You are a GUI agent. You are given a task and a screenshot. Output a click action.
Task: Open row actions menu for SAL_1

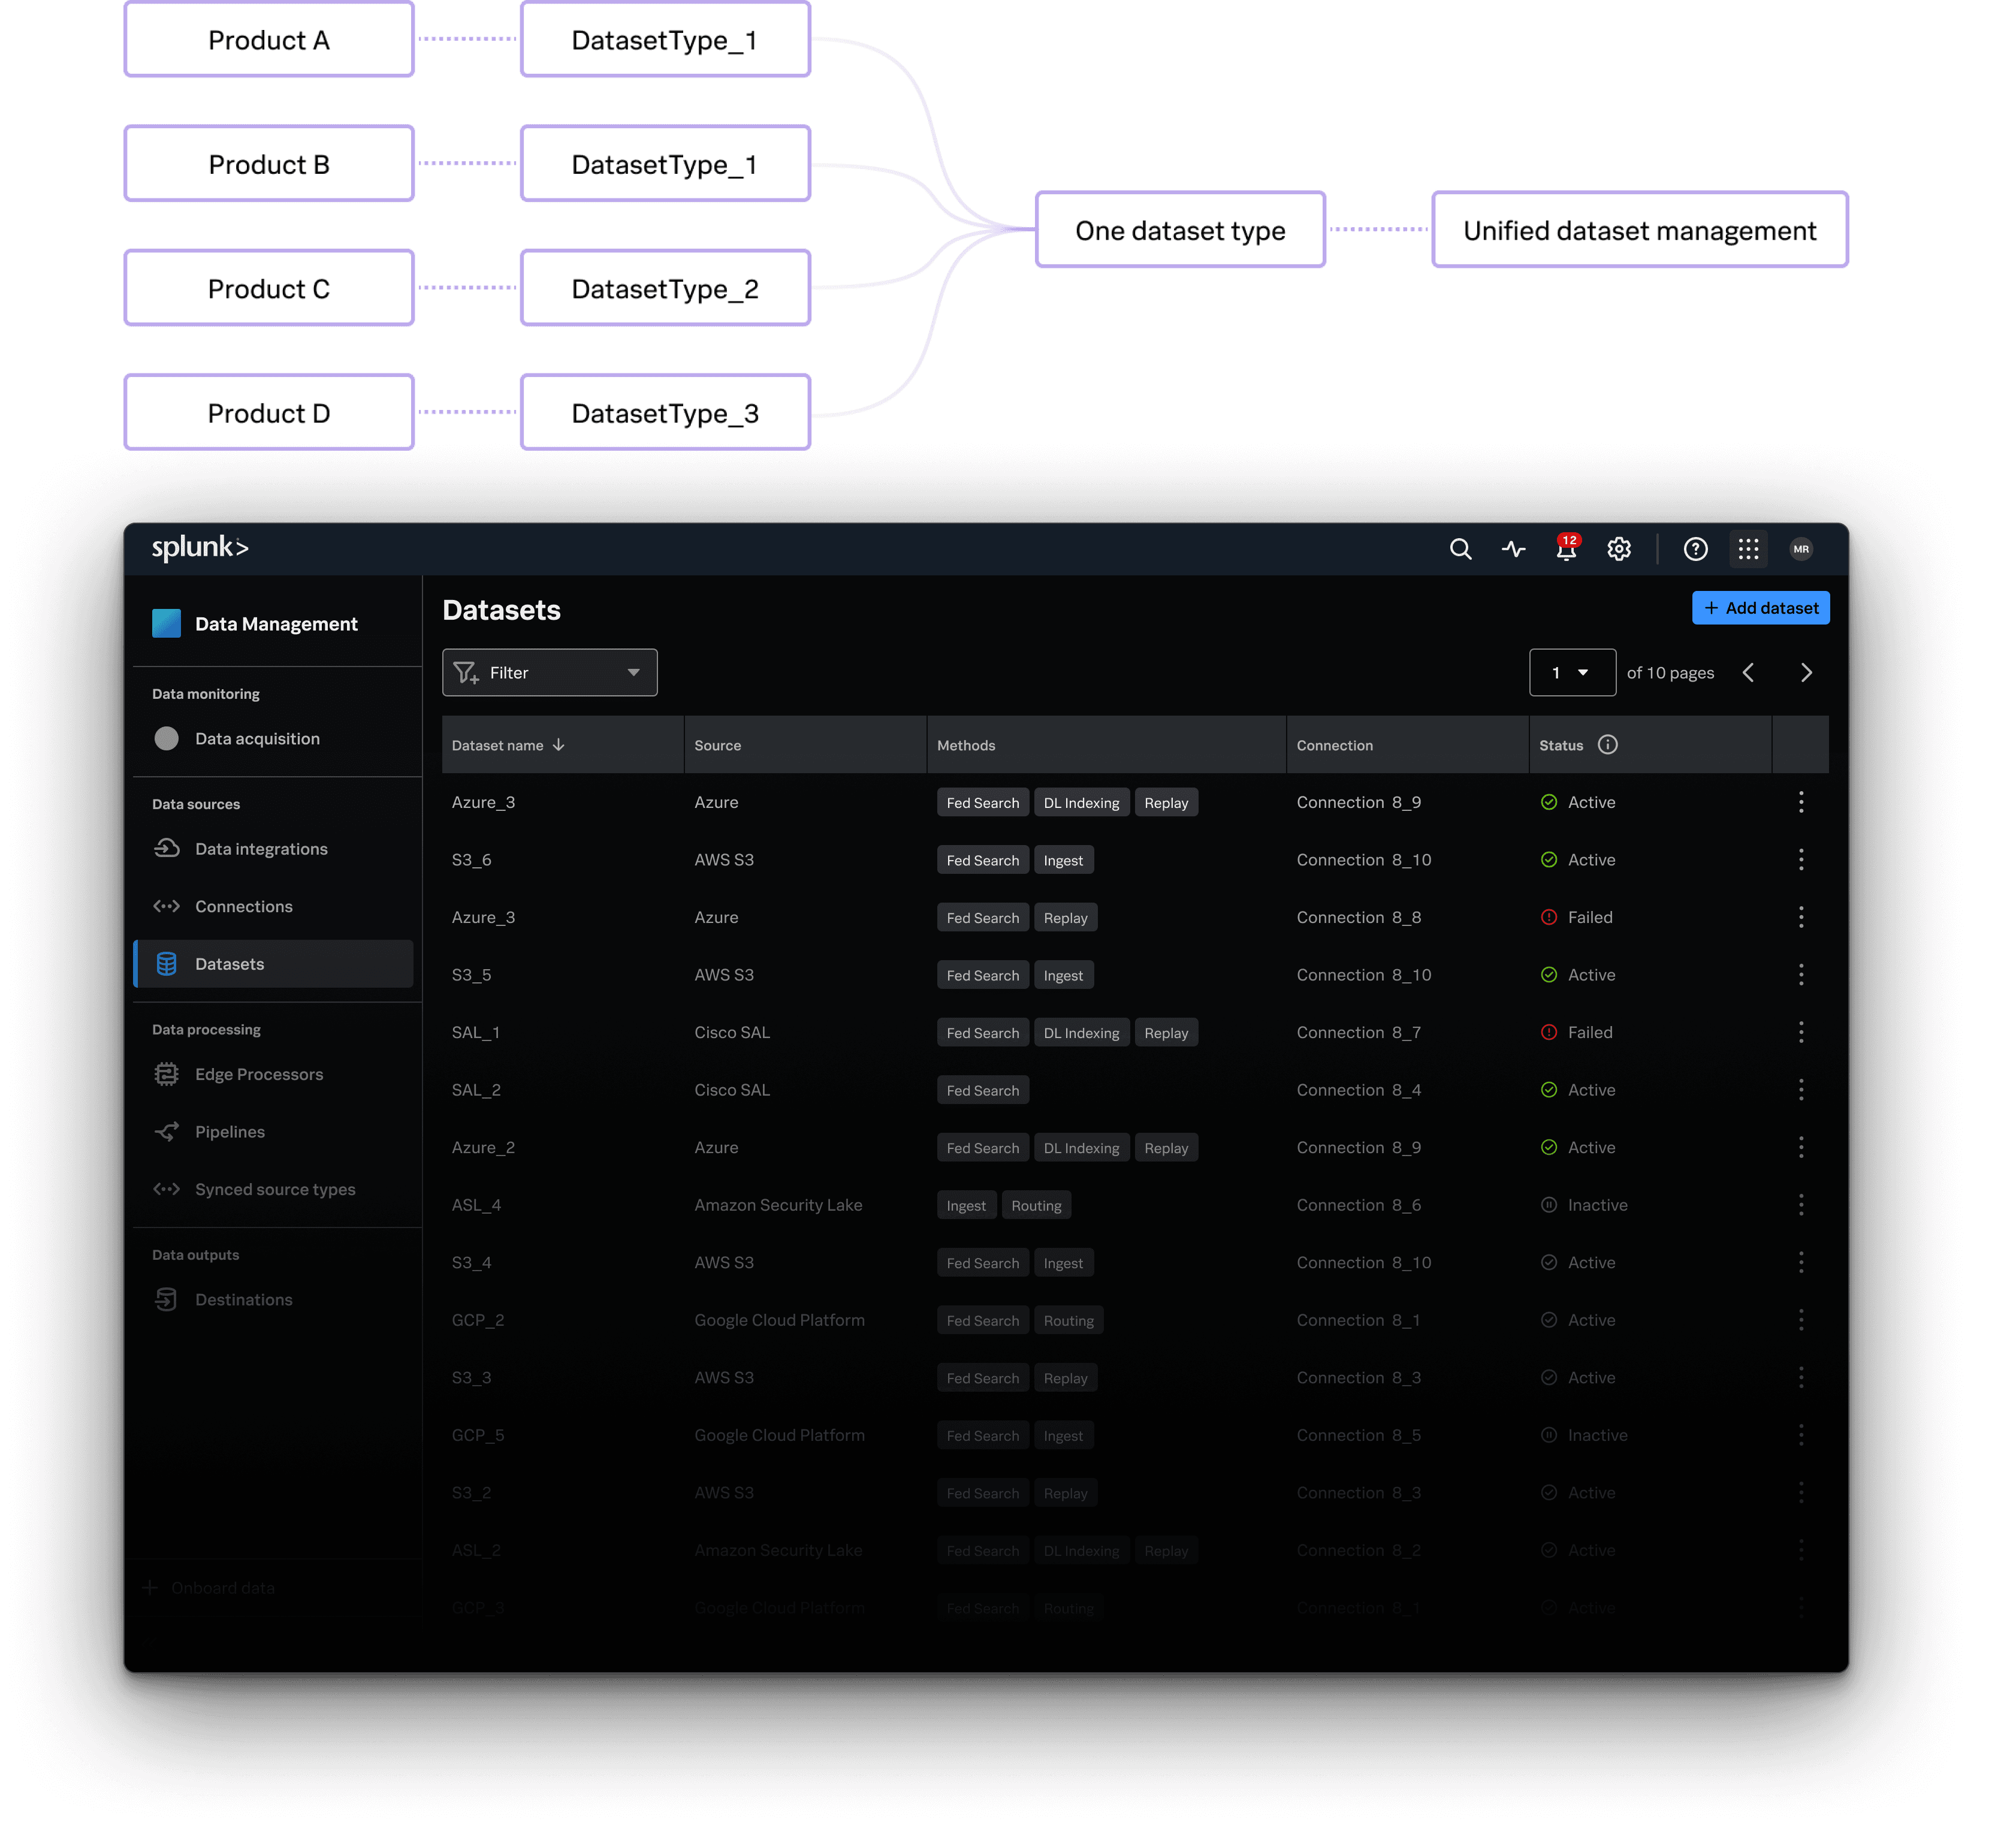[1801, 1032]
